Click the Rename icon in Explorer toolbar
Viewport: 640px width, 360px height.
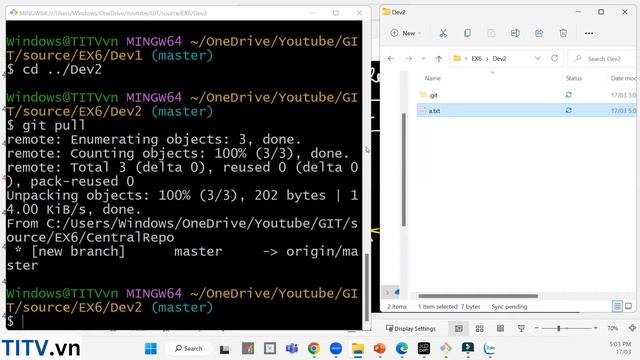coord(515,33)
